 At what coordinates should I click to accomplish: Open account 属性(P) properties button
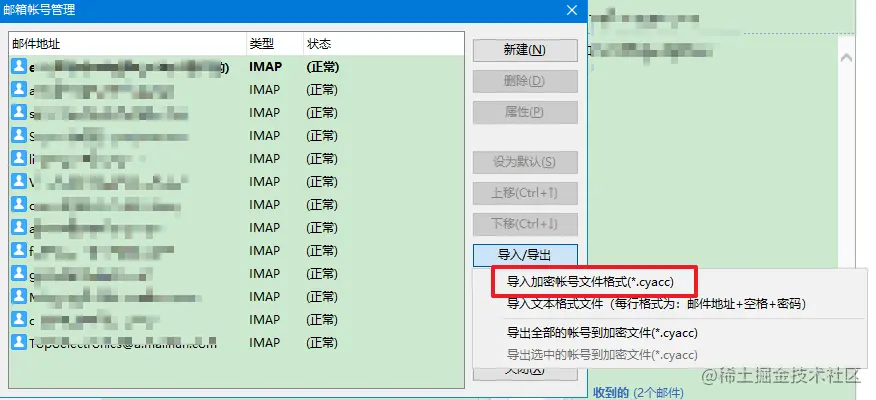(x=525, y=112)
